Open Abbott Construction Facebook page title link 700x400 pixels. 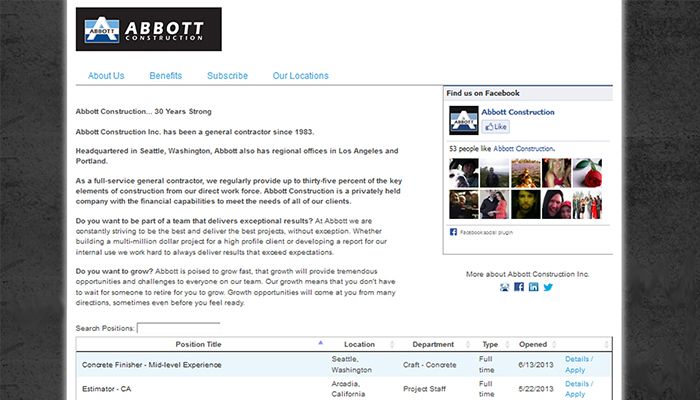518,112
